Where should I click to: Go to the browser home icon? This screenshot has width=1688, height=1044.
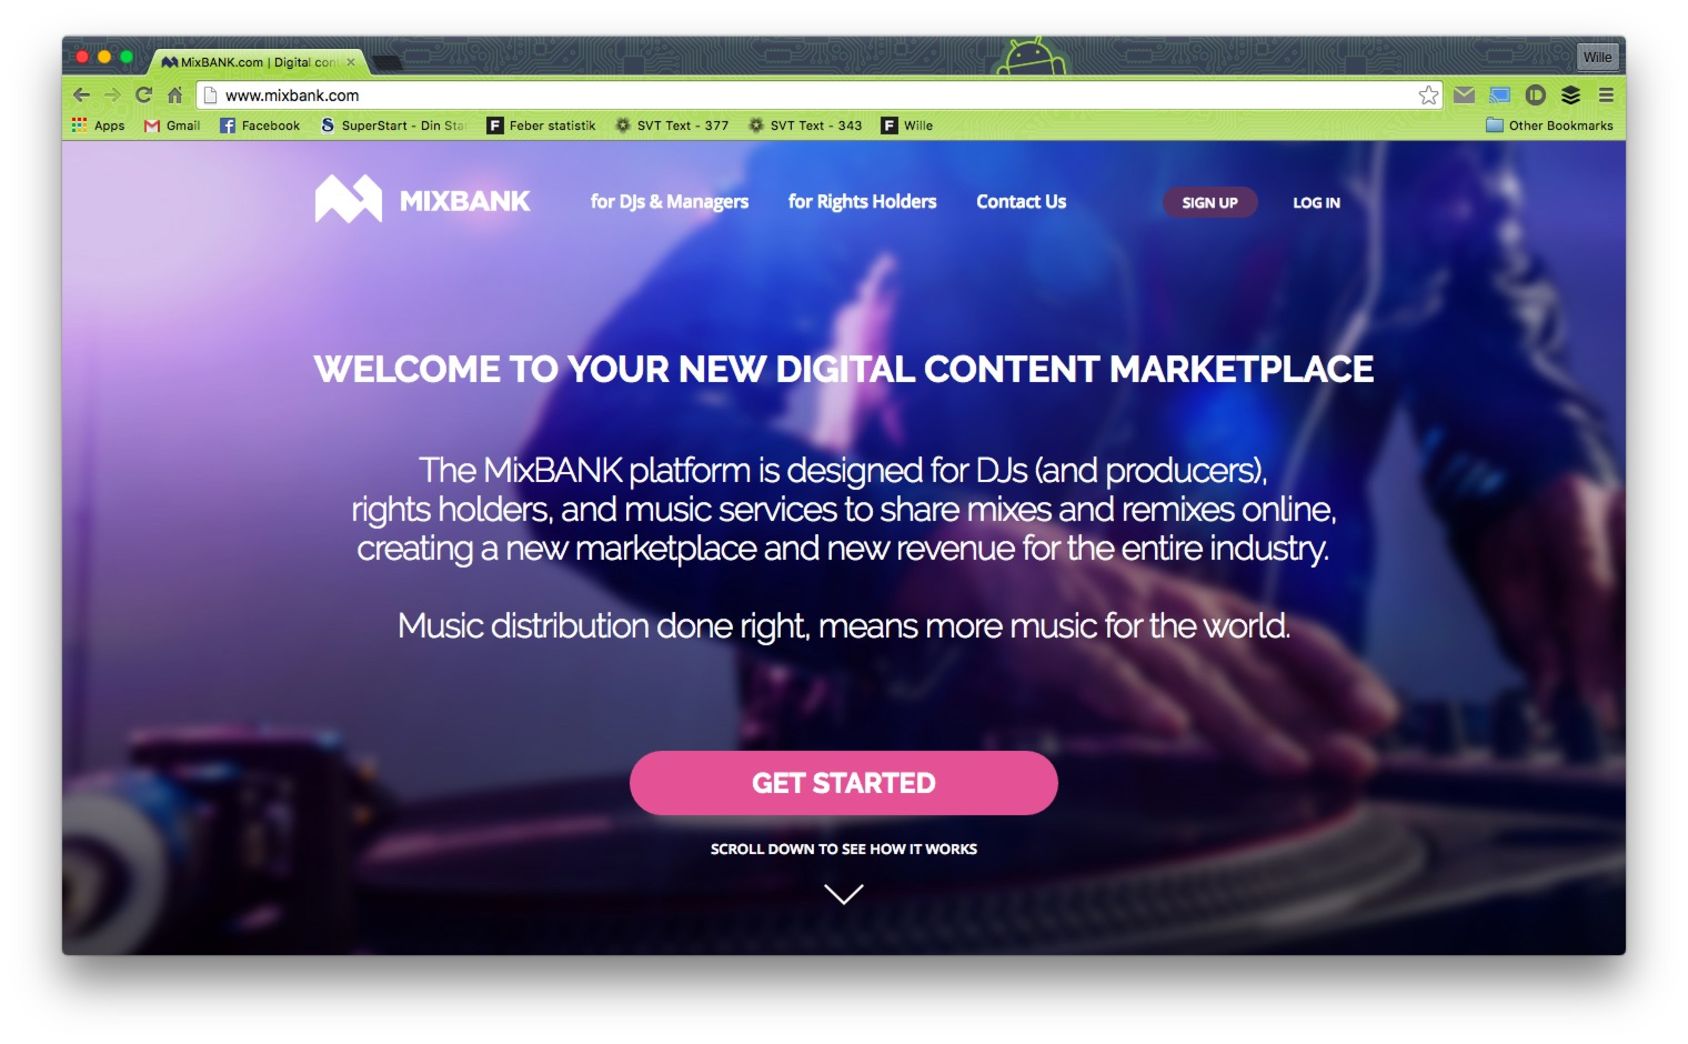[x=175, y=95]
